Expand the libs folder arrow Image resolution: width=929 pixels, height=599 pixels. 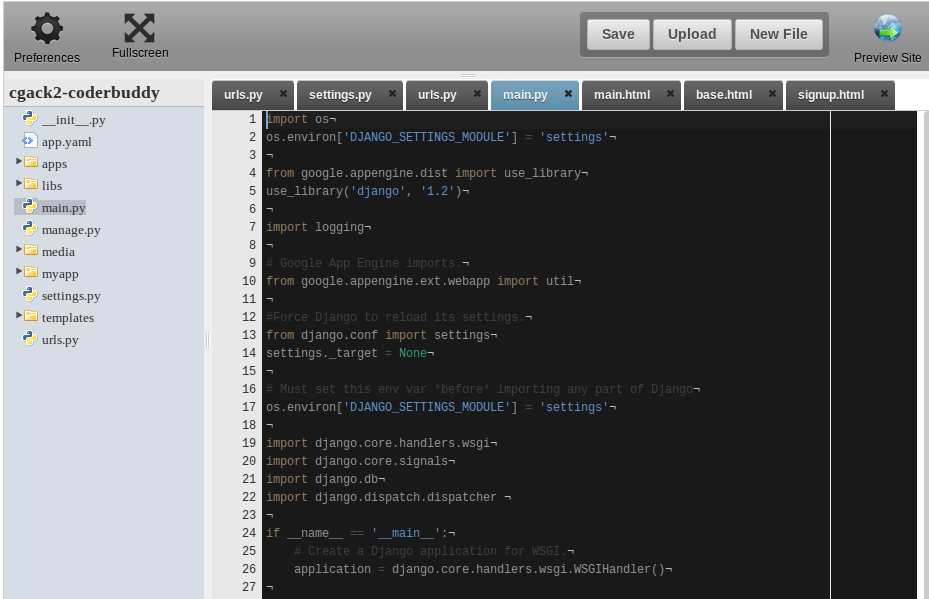19,183
